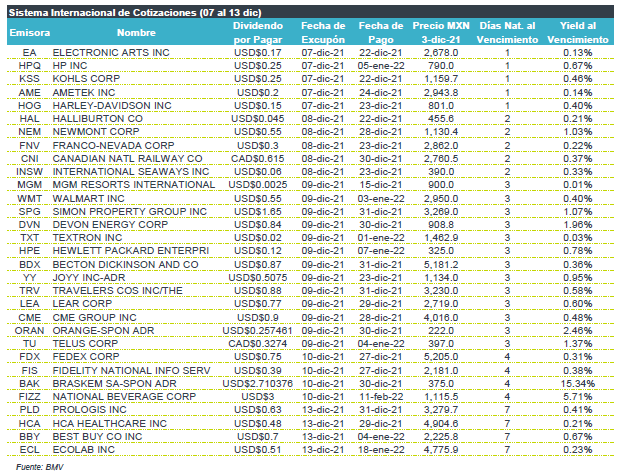Select the Días Nat. al Vencimiento header
Screen dimensions: 627x475
(507, 33)
